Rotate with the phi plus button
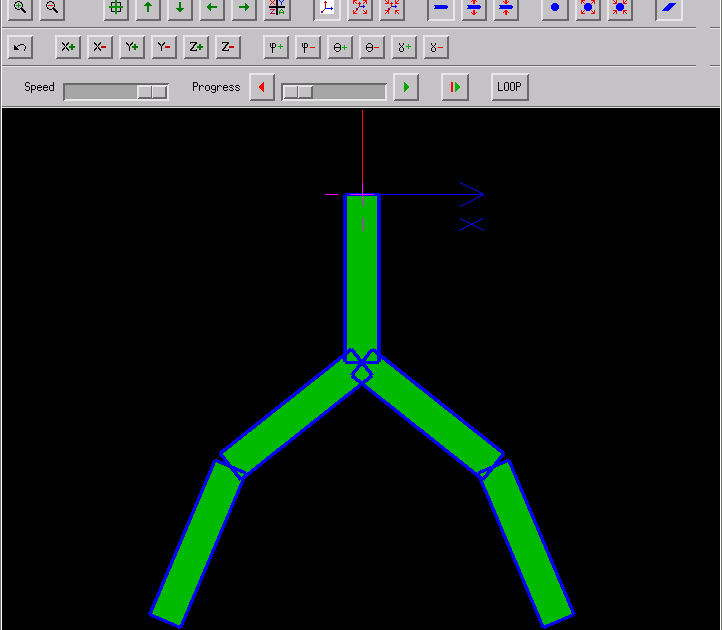The image size is (722, 630). (276, 47)
